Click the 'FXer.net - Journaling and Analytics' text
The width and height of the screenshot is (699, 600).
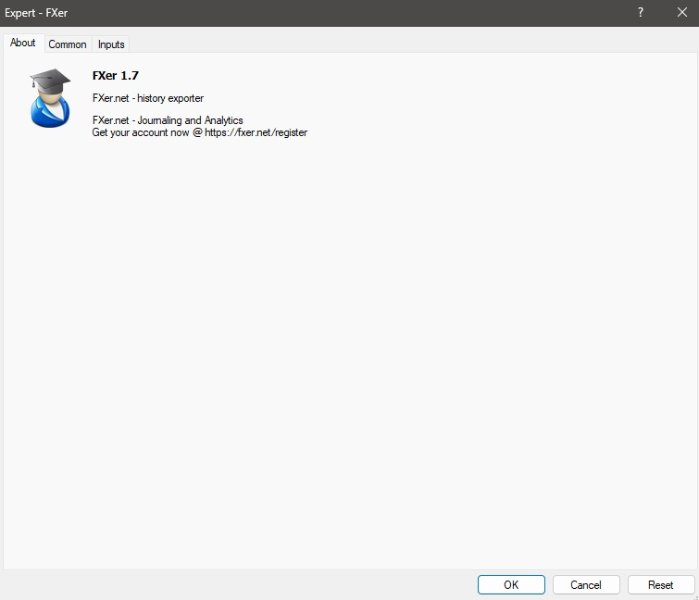coord(168,120)
